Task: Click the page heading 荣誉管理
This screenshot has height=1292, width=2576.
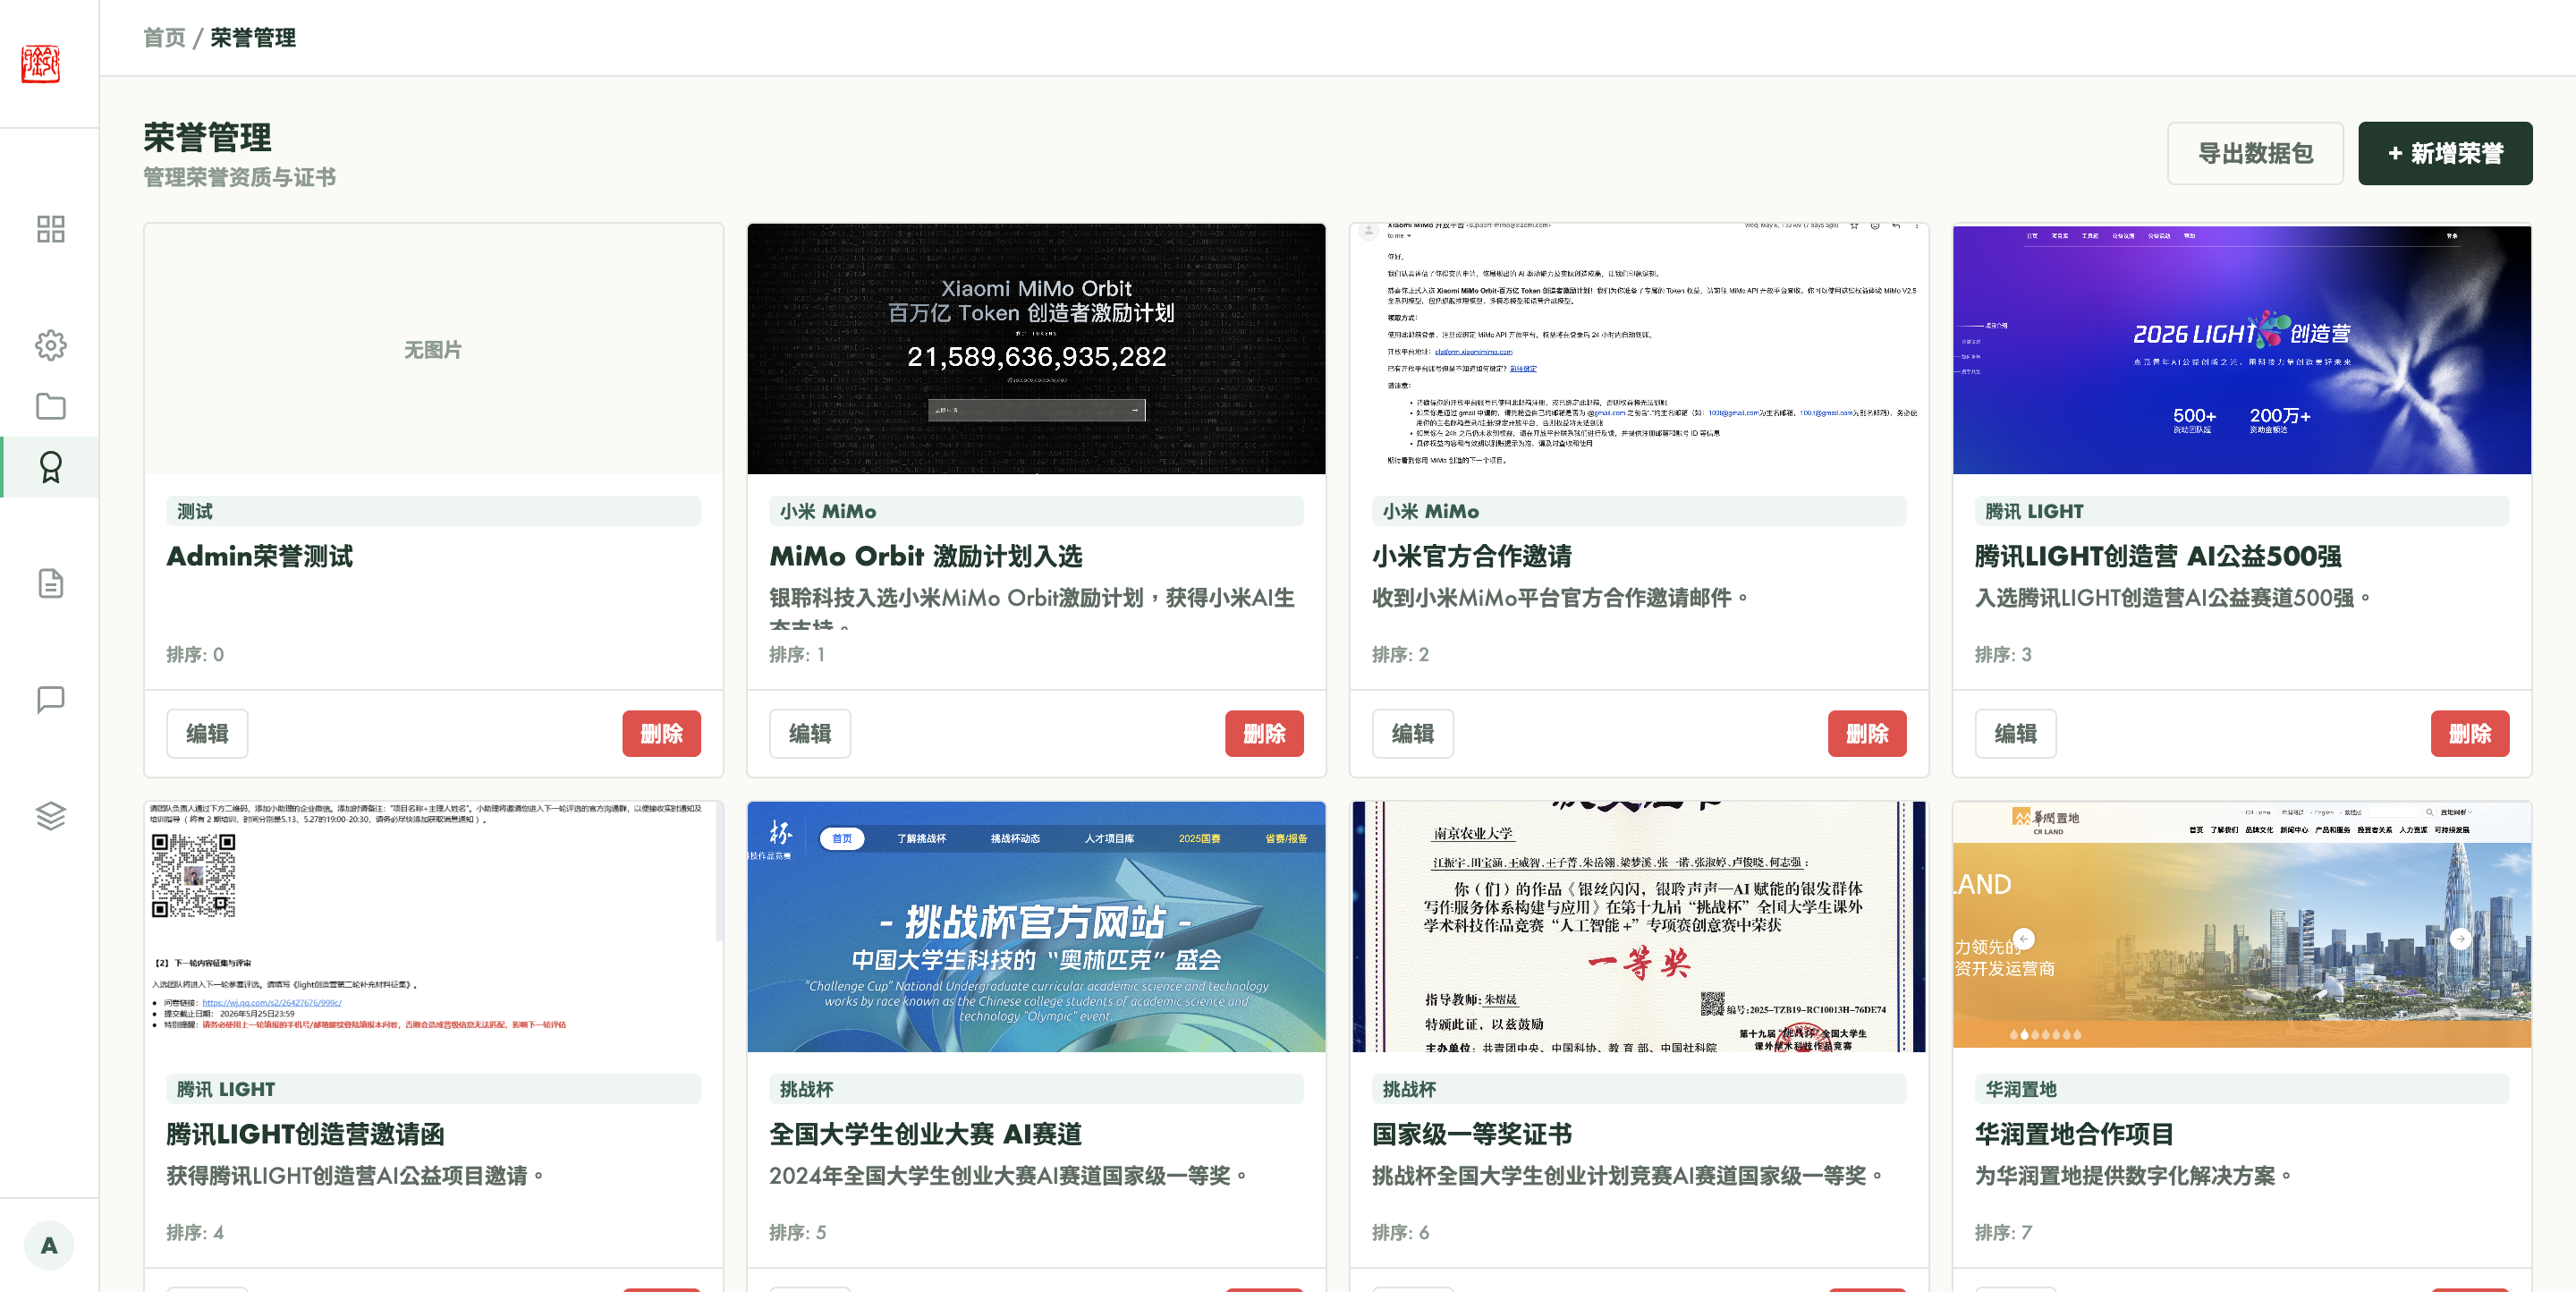Action: point(208,137)
